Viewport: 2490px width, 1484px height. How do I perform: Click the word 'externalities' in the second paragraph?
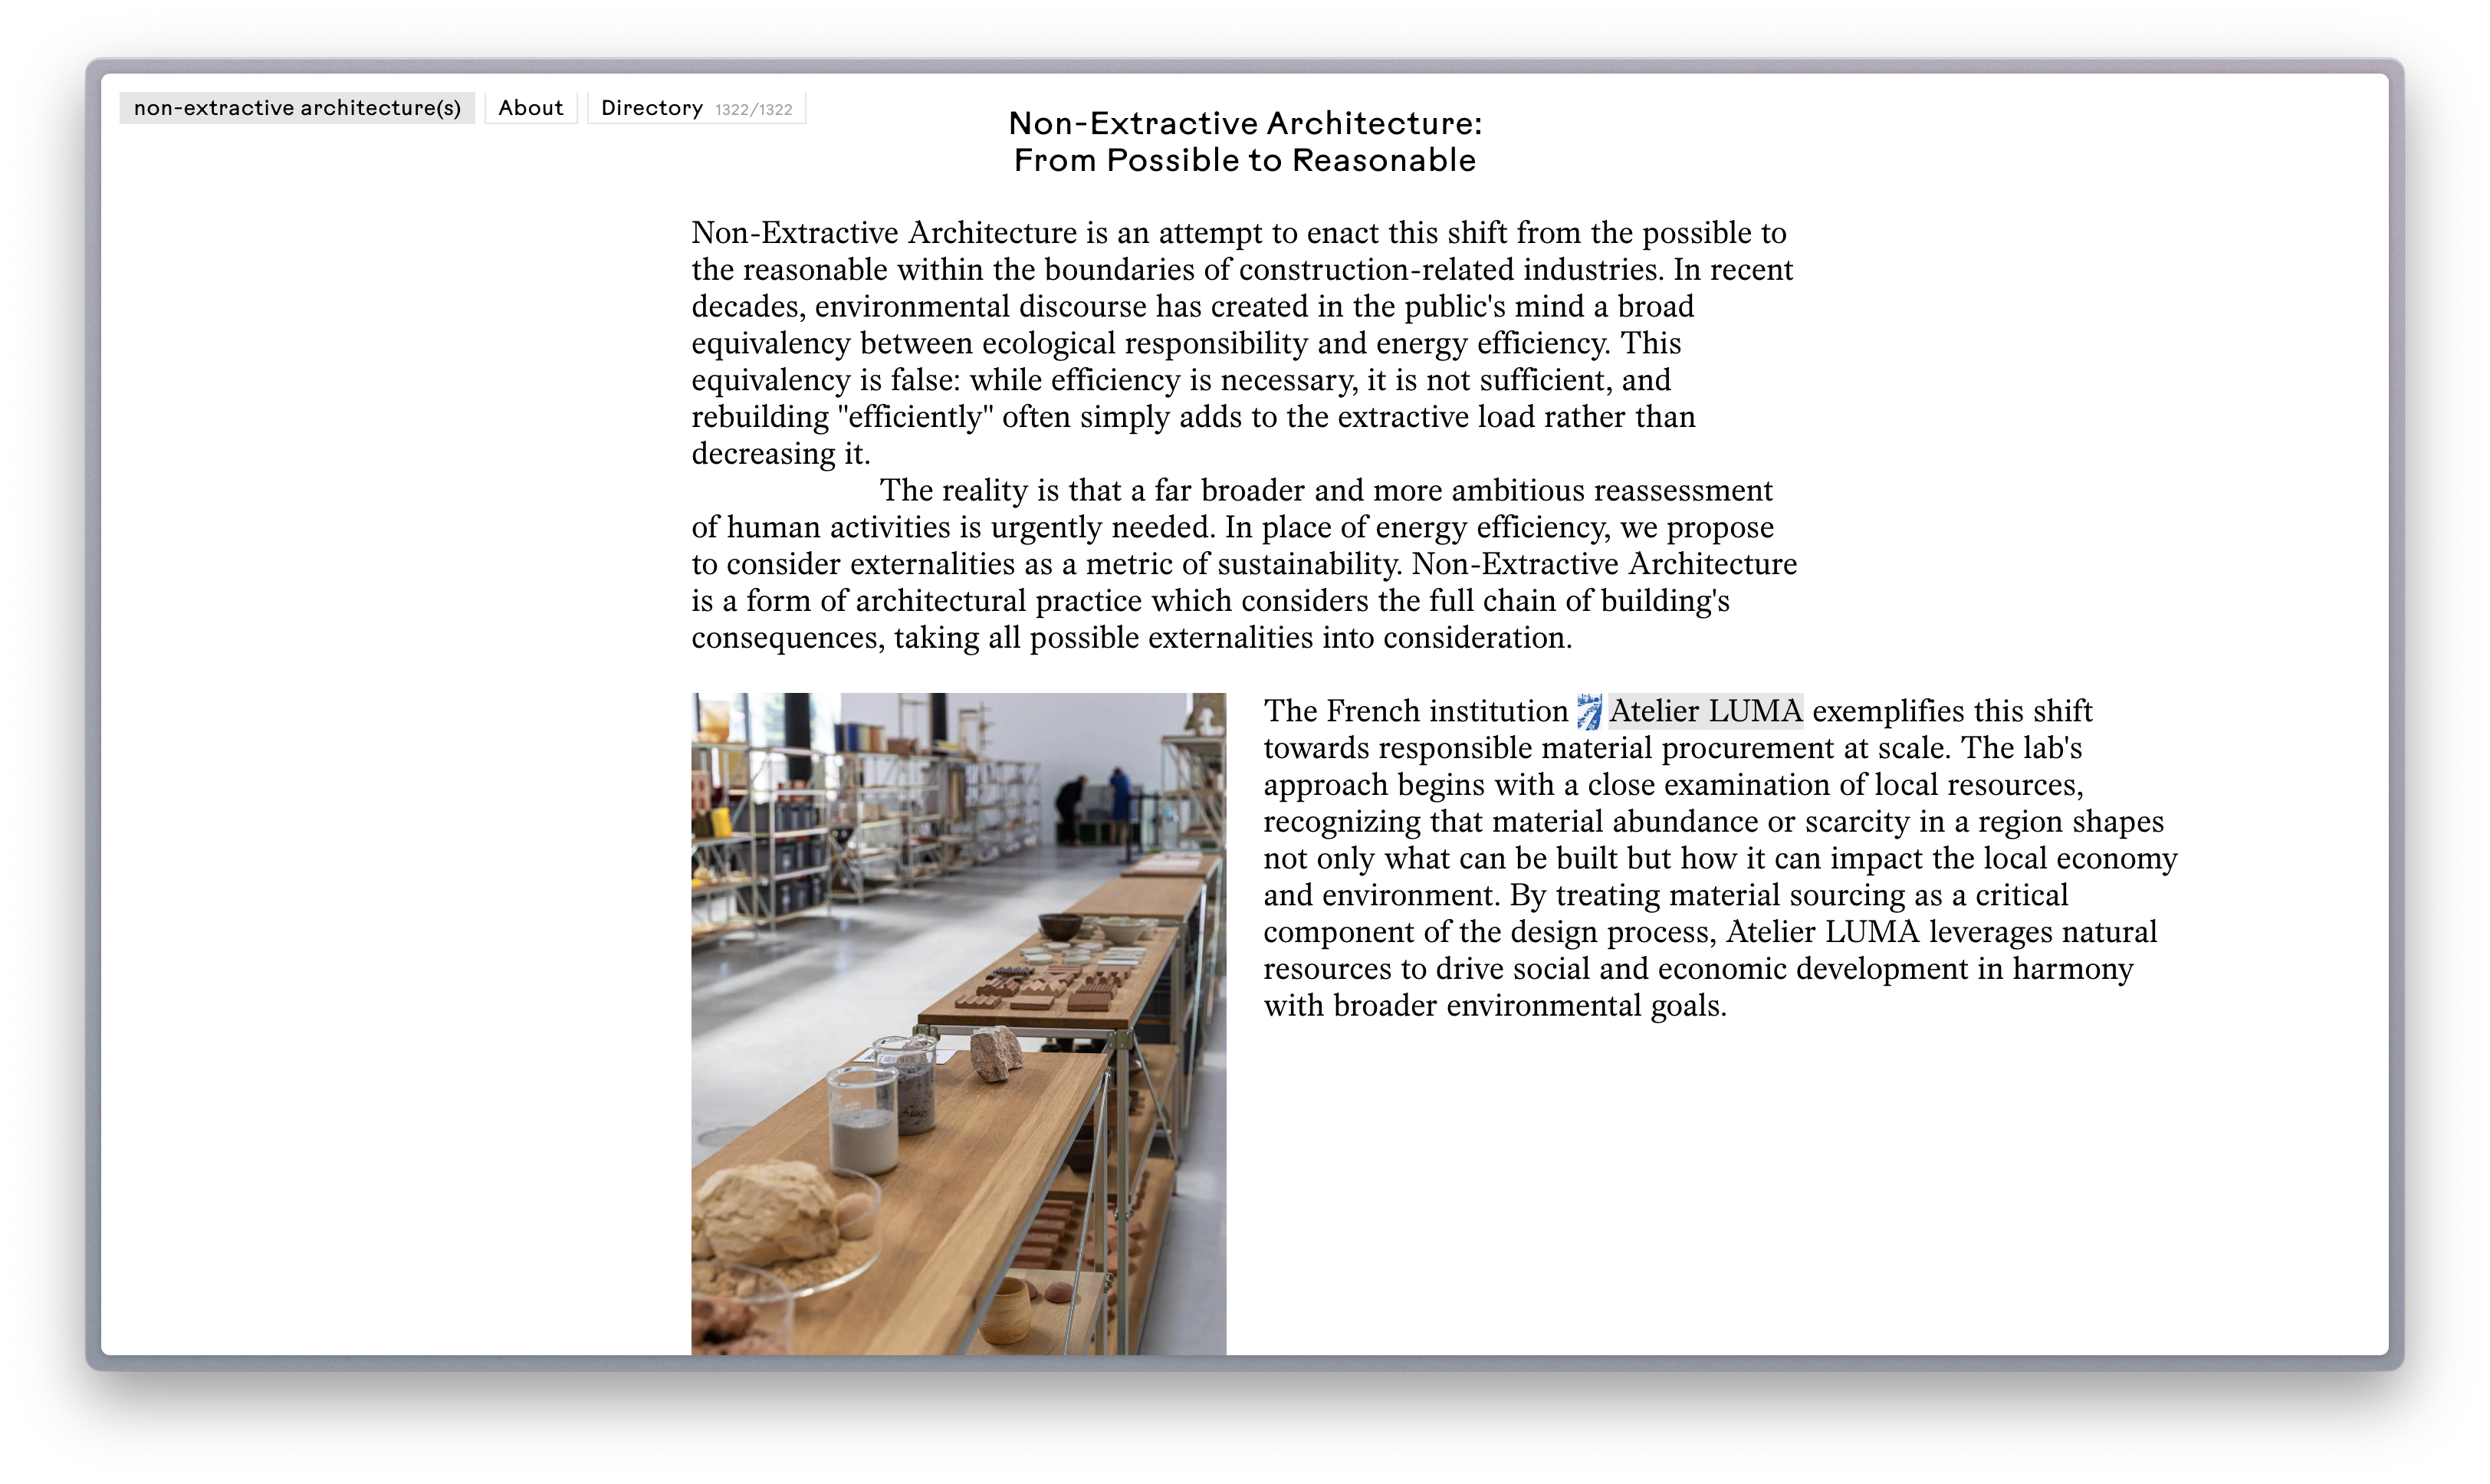click(x=932, y=564)
